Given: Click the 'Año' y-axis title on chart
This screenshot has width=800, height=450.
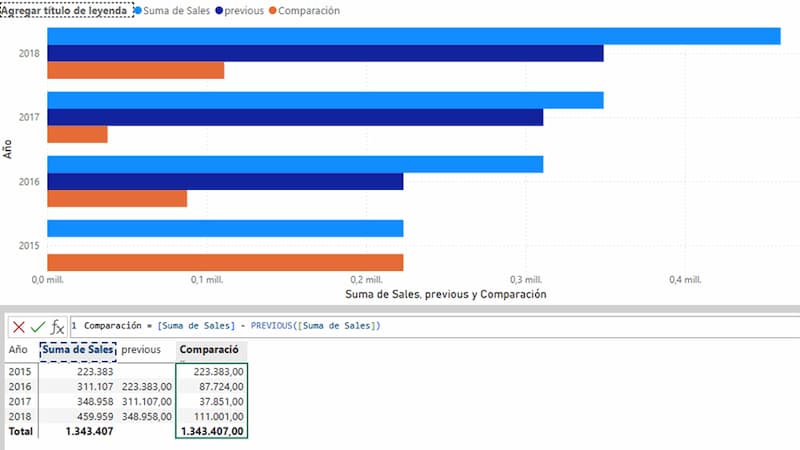Looking at the screenshot, I should click(x=7, y=149).
